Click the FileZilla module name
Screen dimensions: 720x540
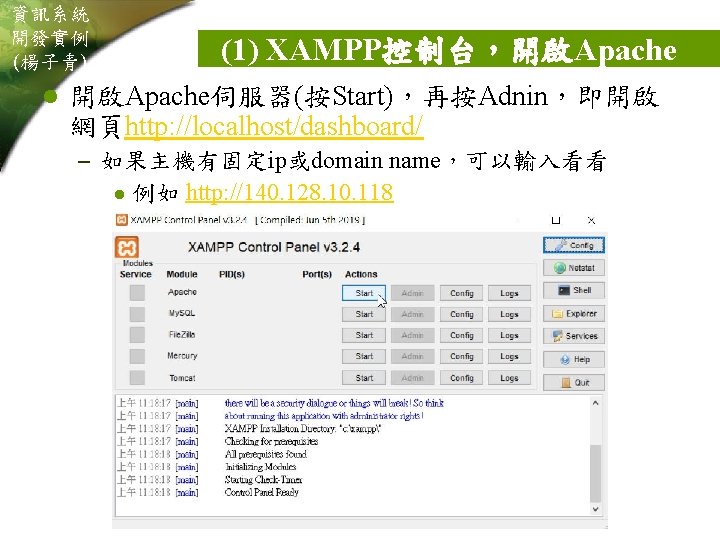tap(182, 335)
